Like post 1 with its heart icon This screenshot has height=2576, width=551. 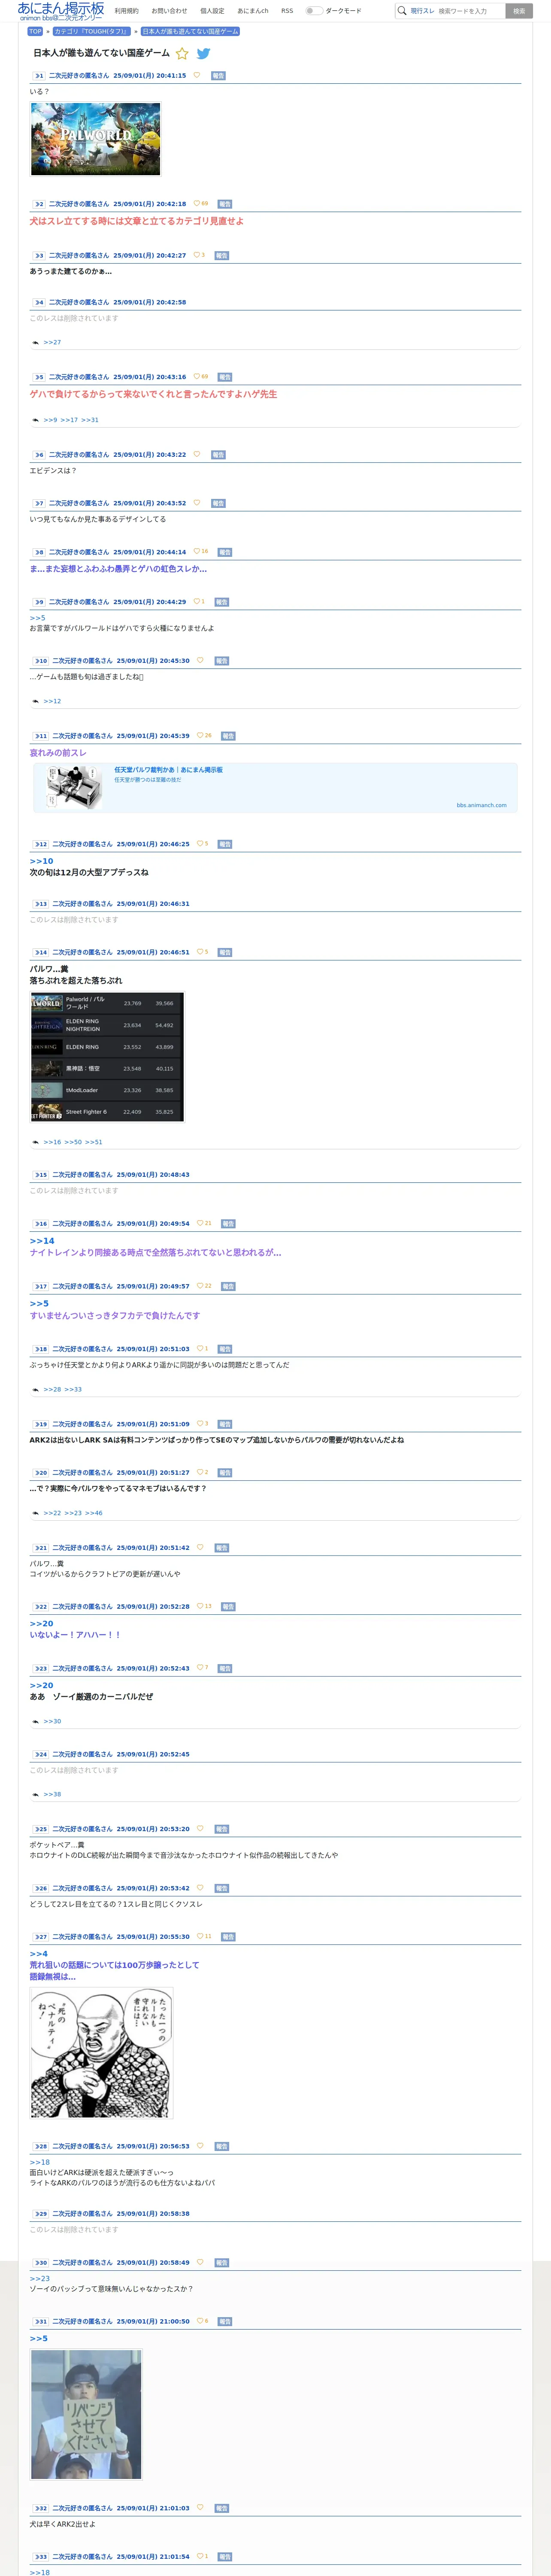197,75
